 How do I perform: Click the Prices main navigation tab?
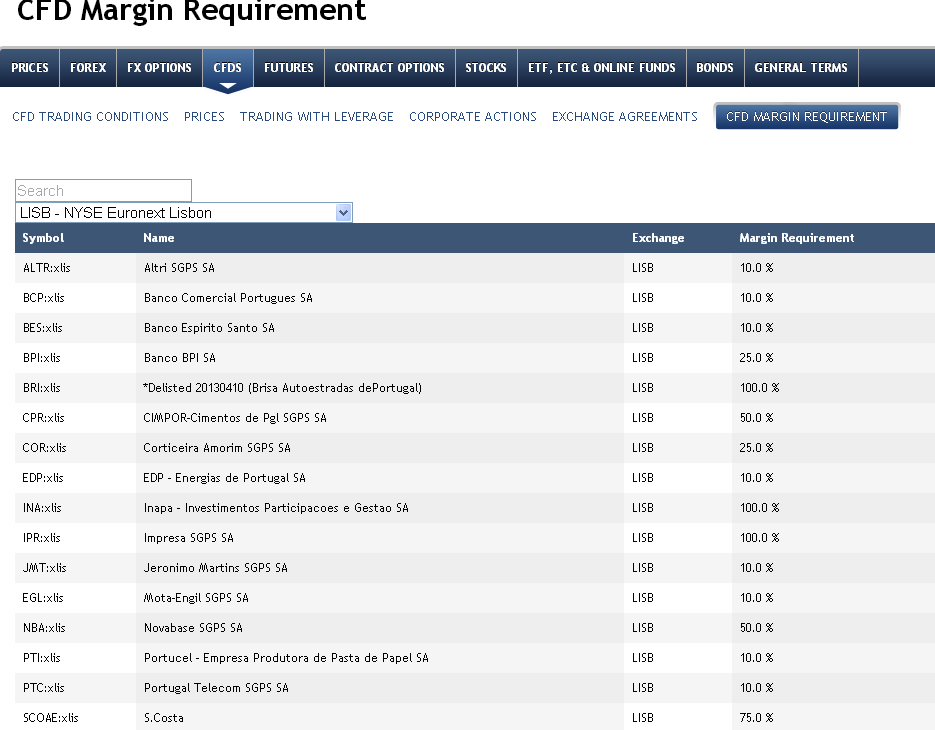pos(30,68)
